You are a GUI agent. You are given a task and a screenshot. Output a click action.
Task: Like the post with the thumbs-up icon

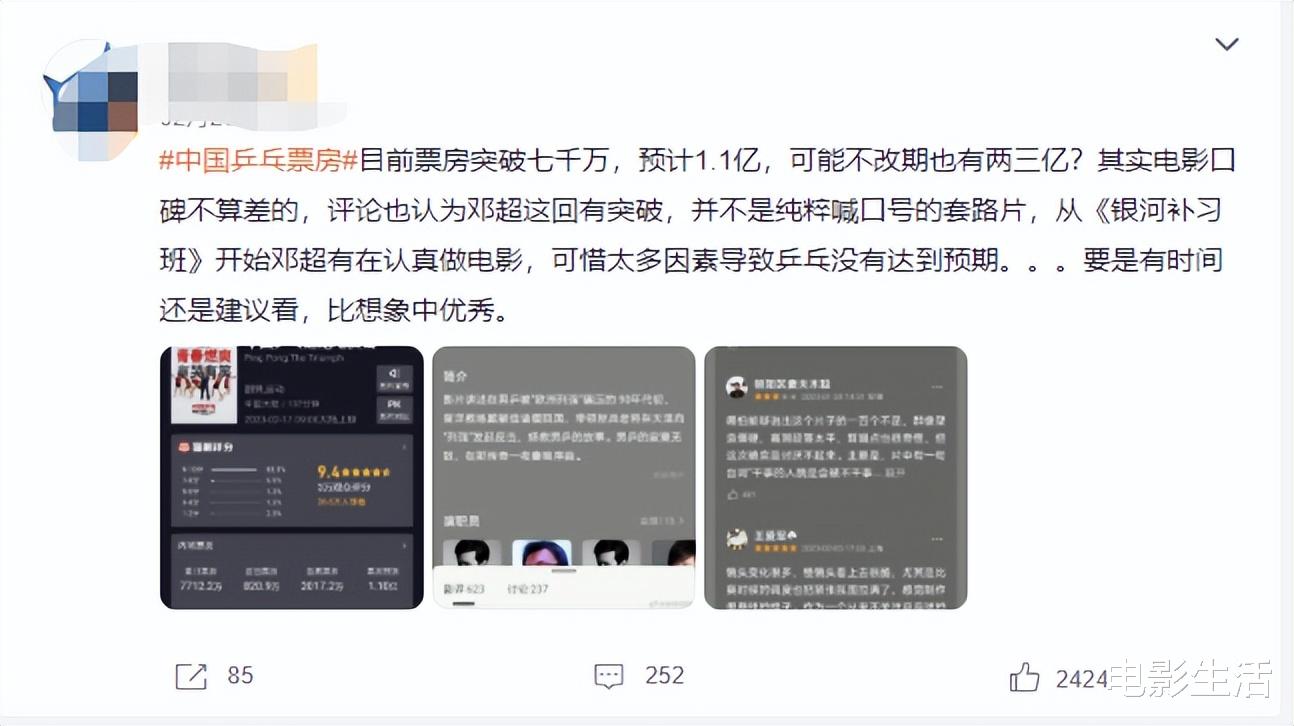(x=1024, y=678)
